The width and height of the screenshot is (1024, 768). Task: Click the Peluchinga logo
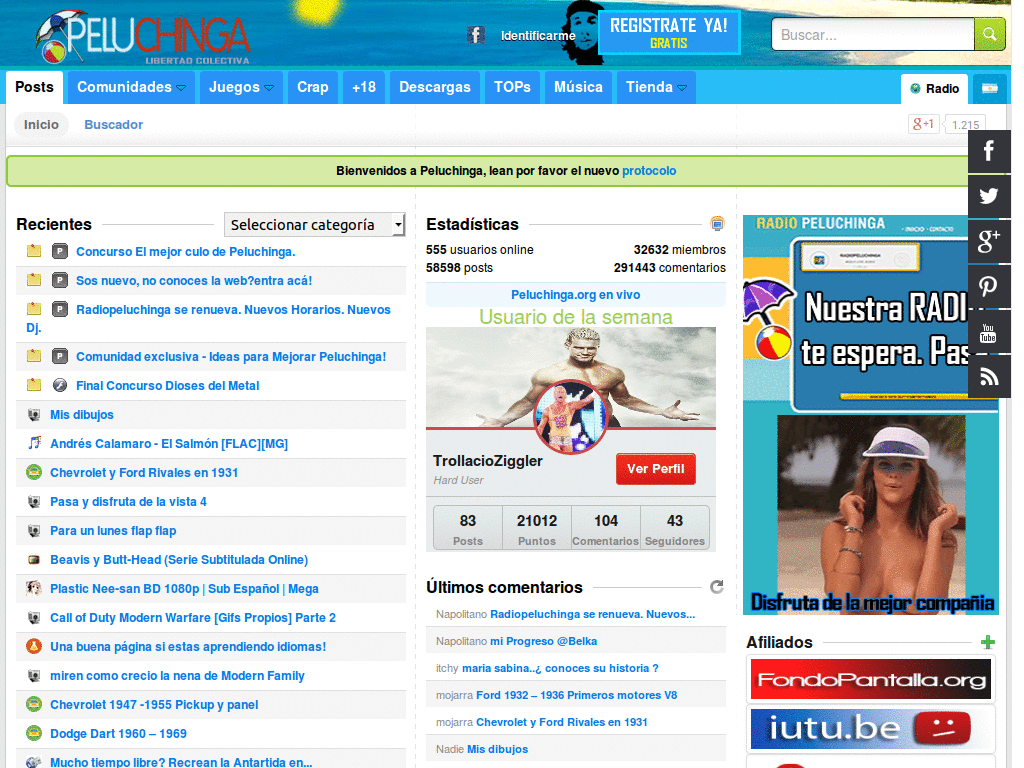[144, 36]
